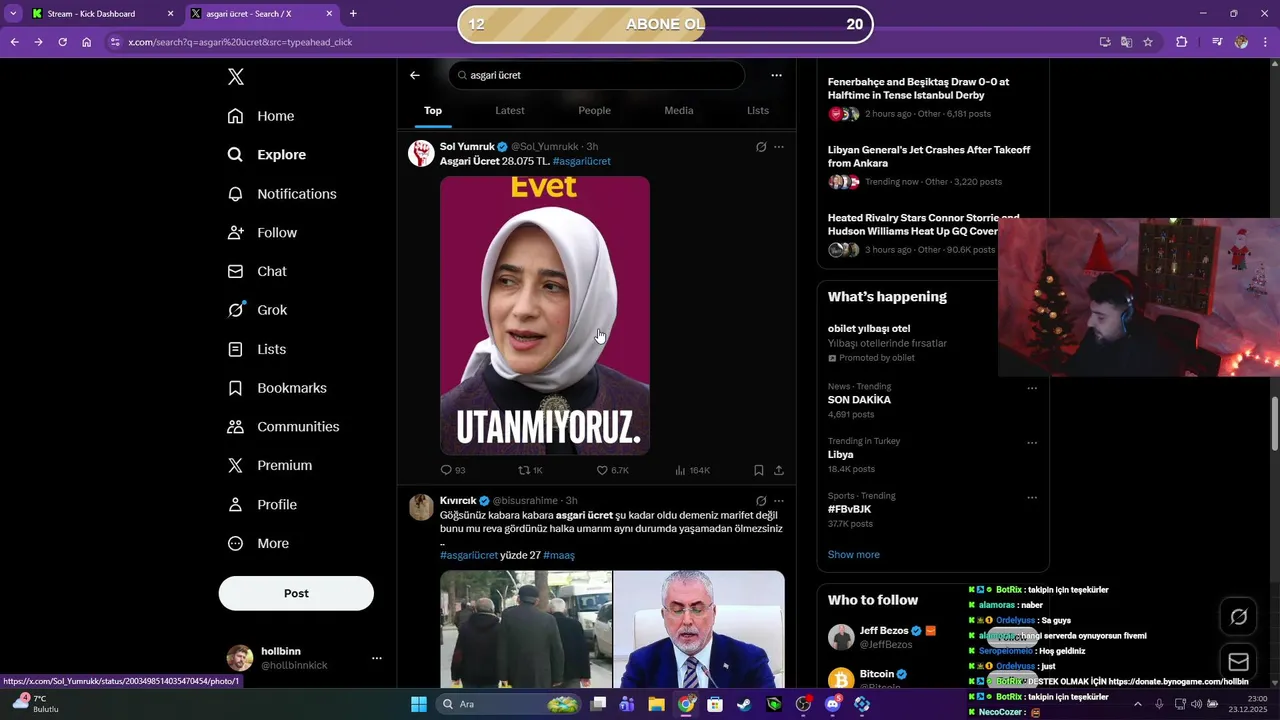The image size is (1280, 720).
Task: Open Follow in the sidebar
Action: tap(262, 233)
